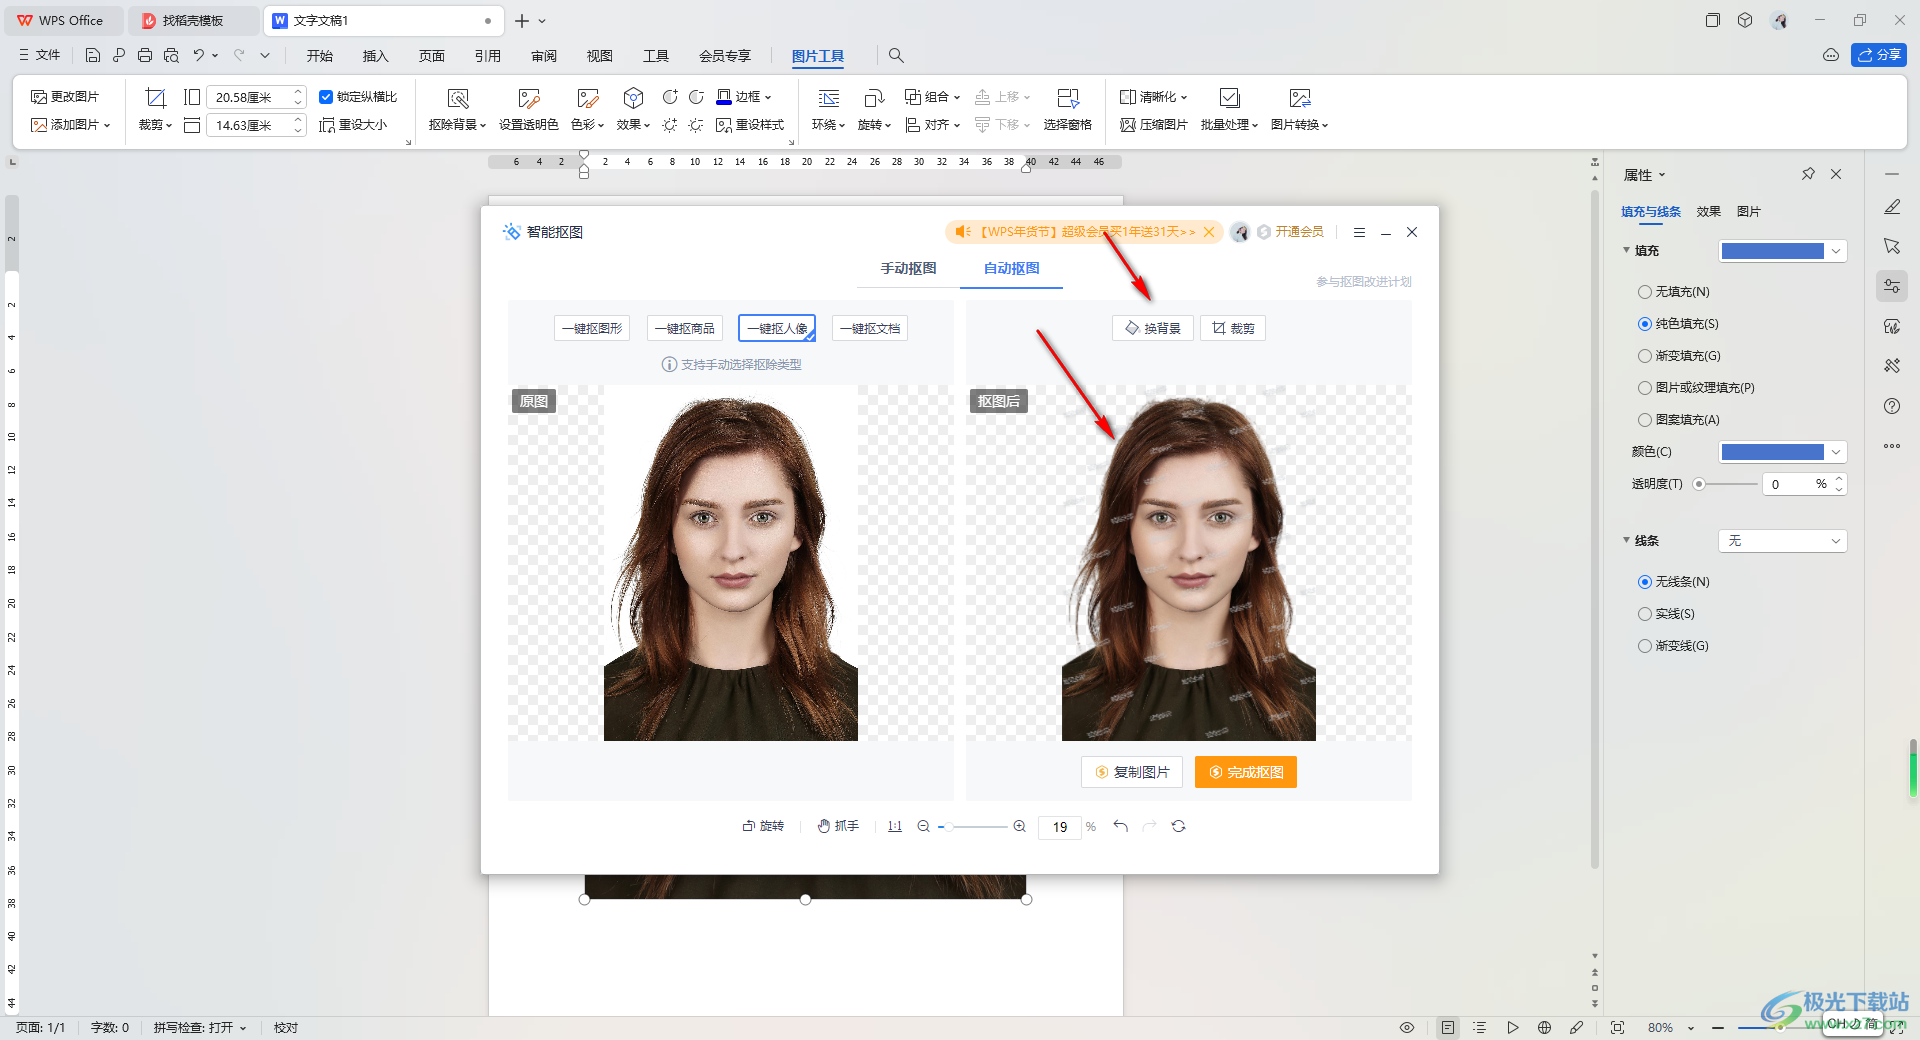Screen dimensions: 1920x1040
Task: Click undo arrow in cutout dialog footer
Action: click(1120, 826)
